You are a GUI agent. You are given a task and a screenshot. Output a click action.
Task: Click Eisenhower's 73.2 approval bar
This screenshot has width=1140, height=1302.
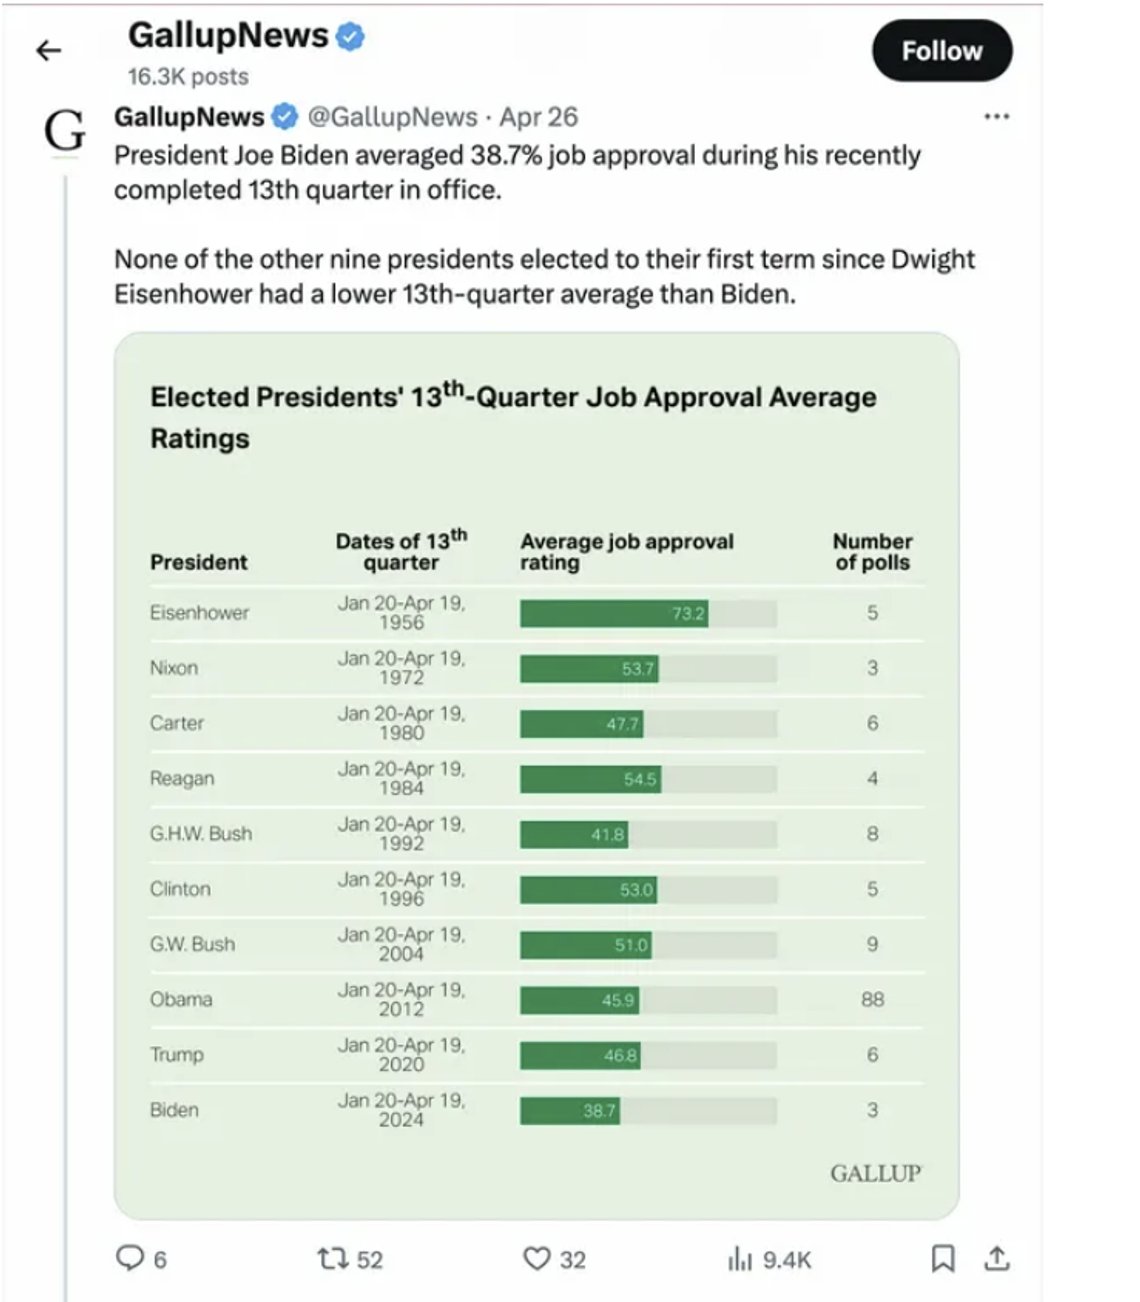[614, 613]
